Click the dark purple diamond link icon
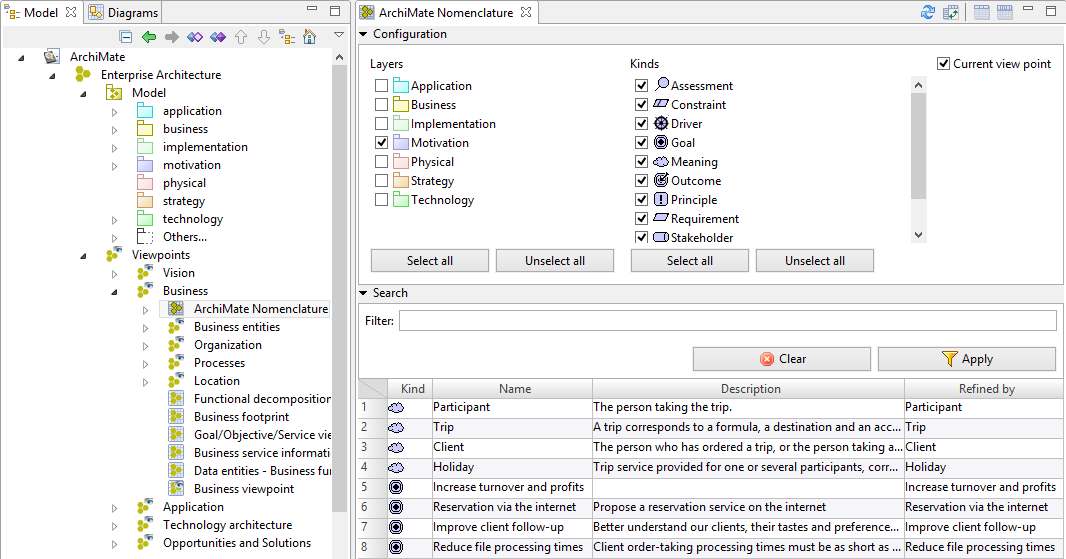Viewport: 1066px width, 559px height. 218,37
